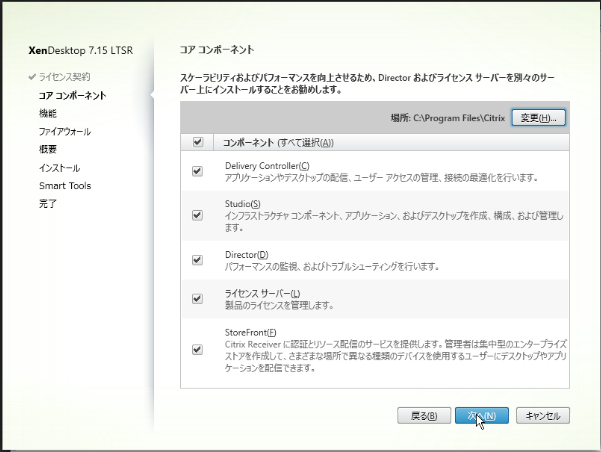Open the 完了 step in sidebar
The image size is (601, 452).
tap(48, 204)
